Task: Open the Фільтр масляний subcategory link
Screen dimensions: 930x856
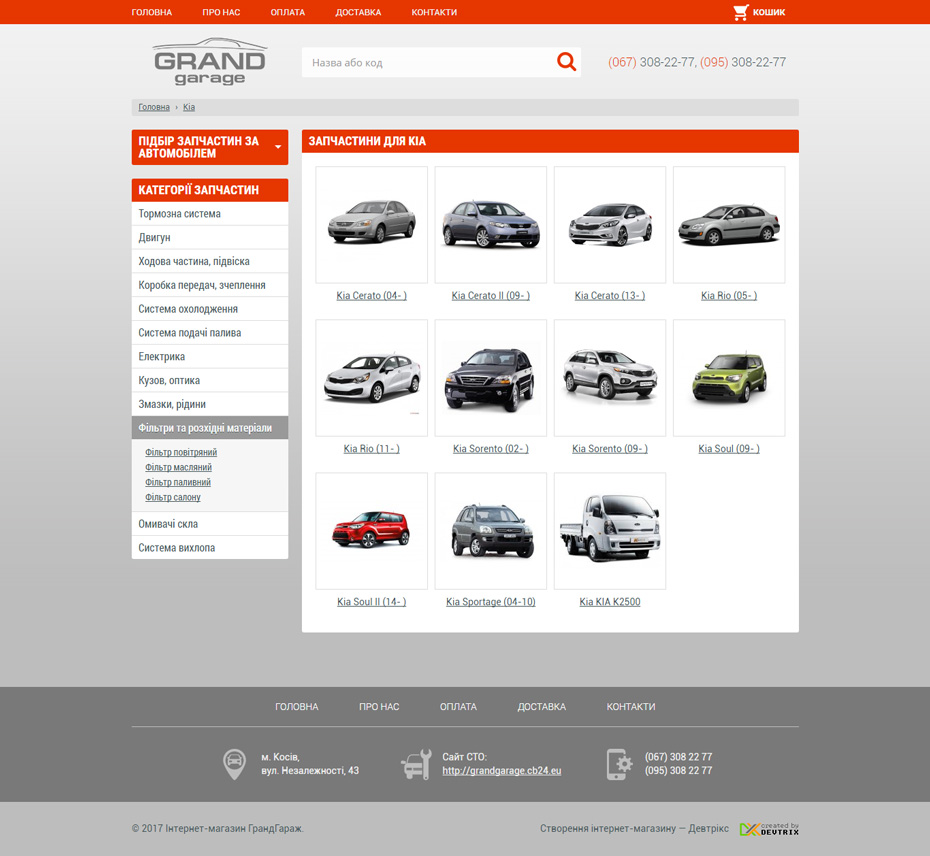Action: 179,467
